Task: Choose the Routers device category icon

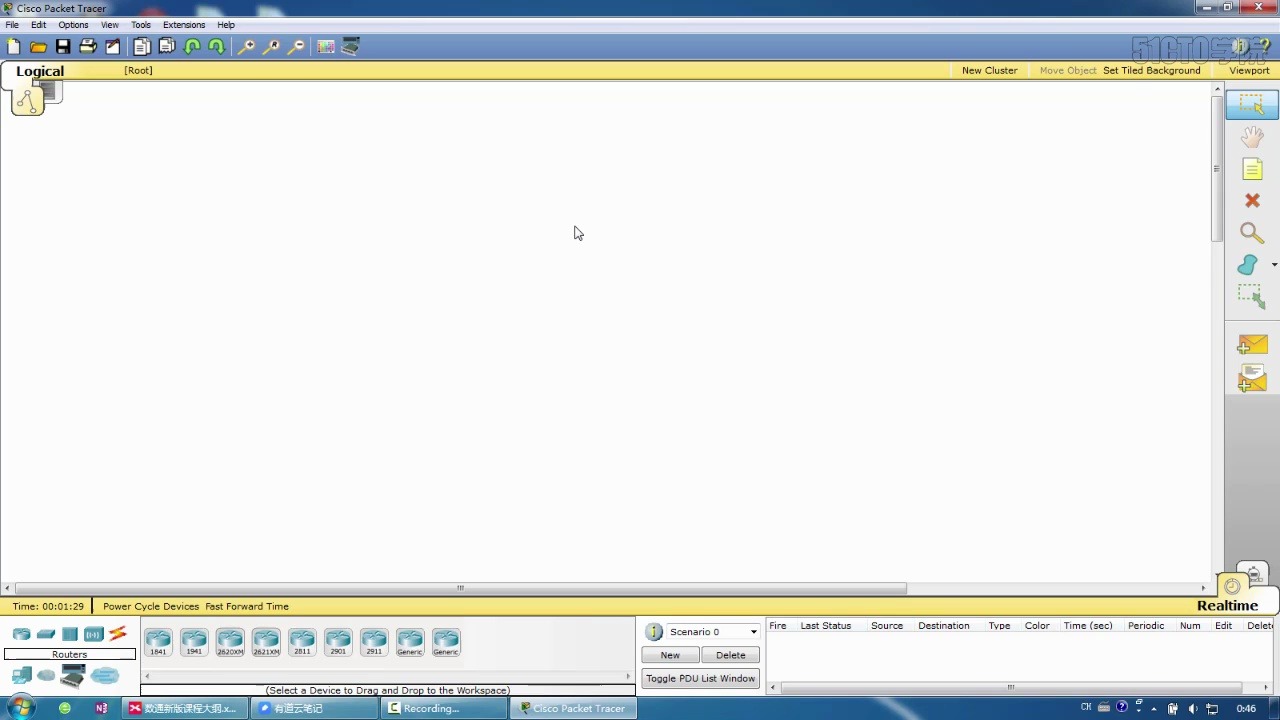Action: point(21,634)
